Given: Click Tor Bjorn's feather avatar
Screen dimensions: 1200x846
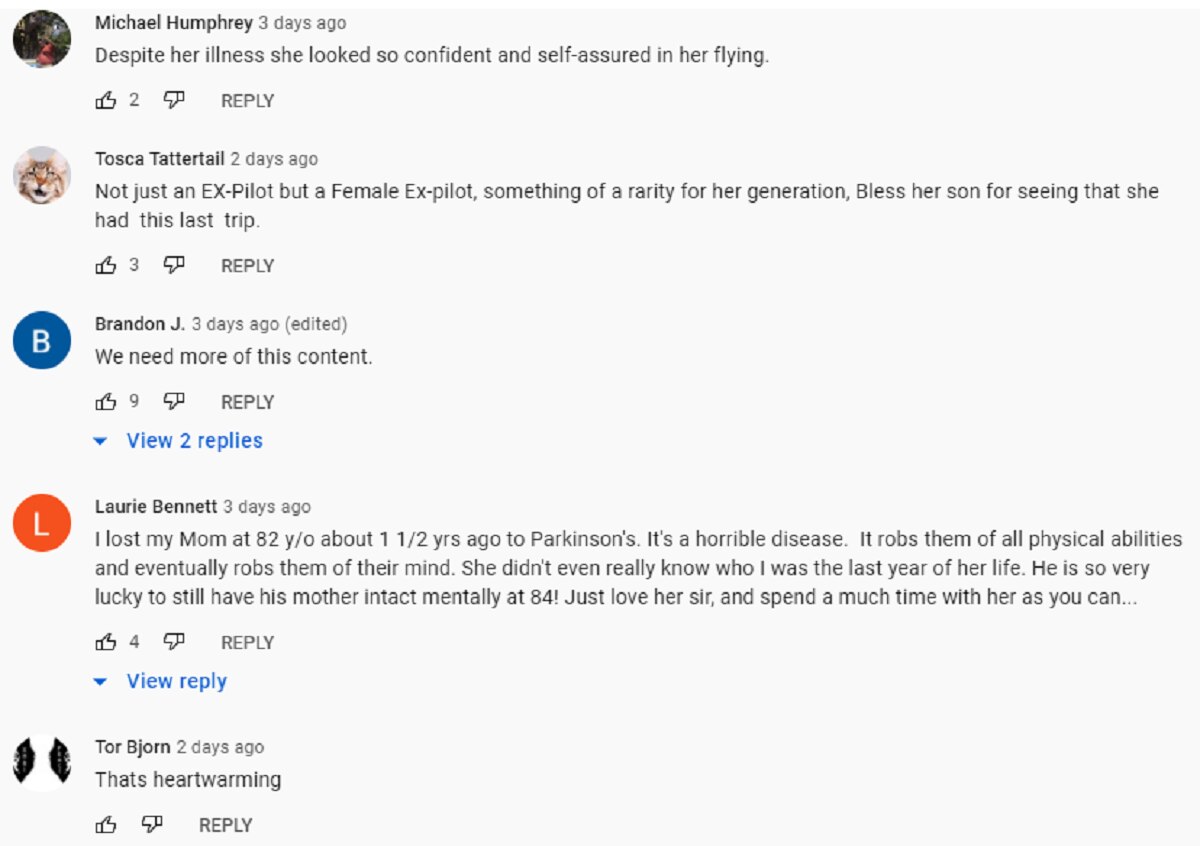Looking at the screenshot, I should click(x=42, y=762).
